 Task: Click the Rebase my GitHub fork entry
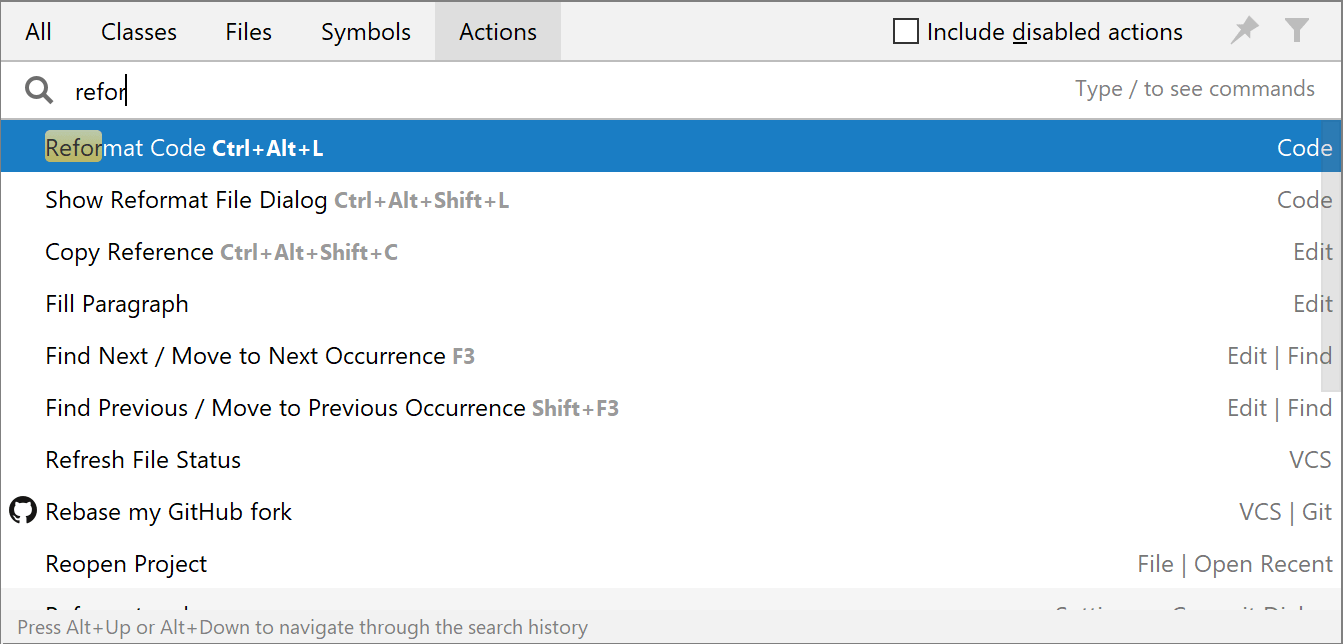pyautogui.click(x=168, y=511)
